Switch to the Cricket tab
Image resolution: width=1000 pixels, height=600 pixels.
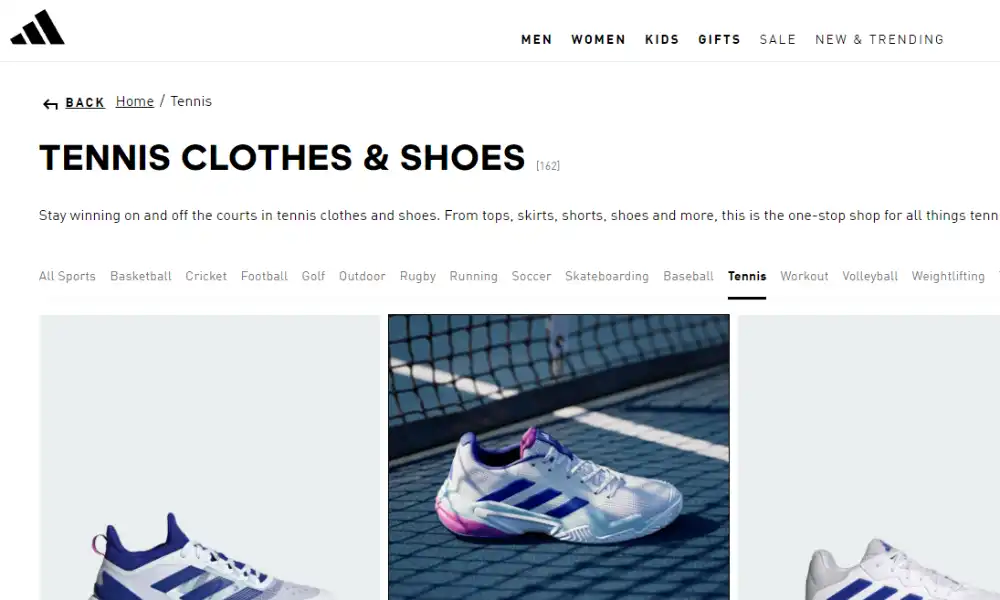[206, 276]
